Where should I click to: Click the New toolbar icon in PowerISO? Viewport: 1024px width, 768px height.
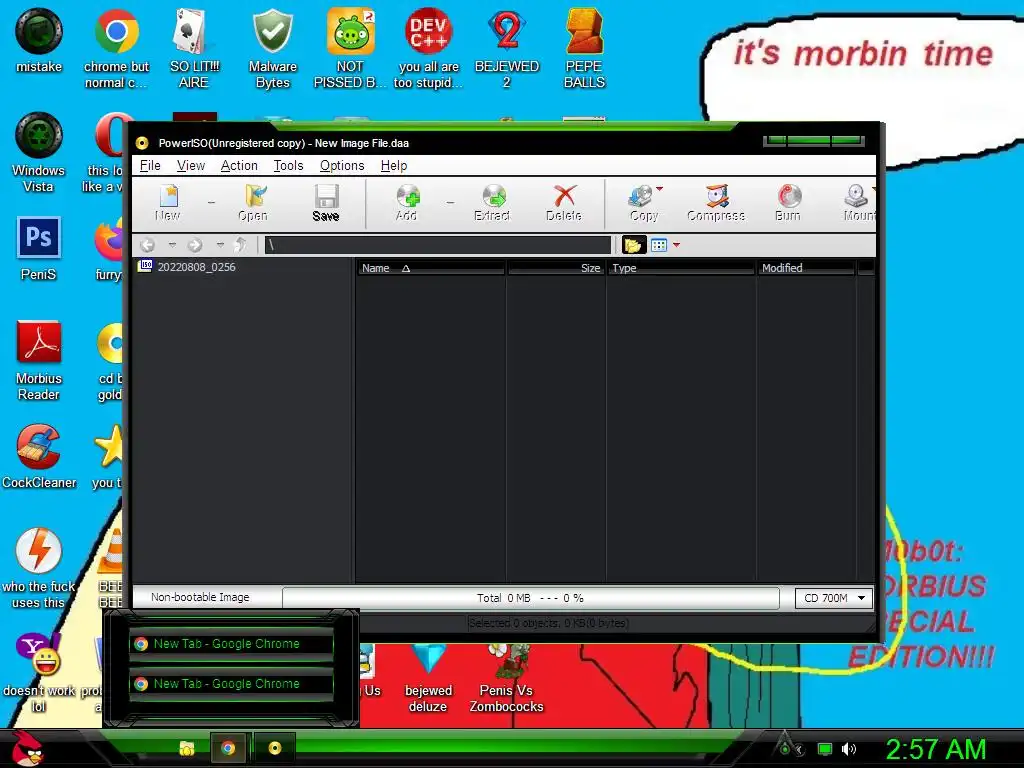click(168, 203)
